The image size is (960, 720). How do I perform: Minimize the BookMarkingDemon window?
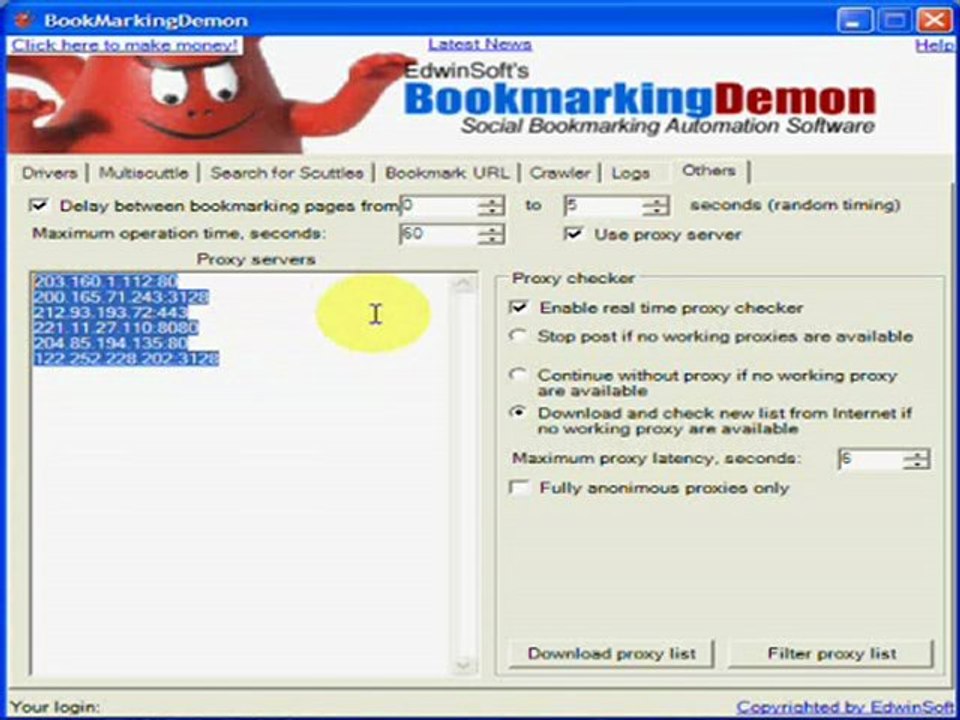point(855,20)
